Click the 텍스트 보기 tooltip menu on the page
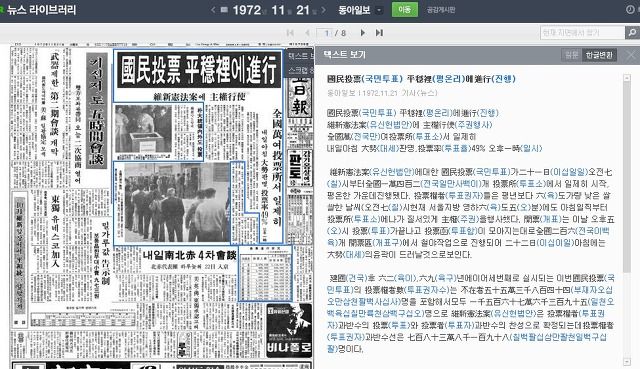This screenshot has width=640, height=369. (x=300, y=56)
